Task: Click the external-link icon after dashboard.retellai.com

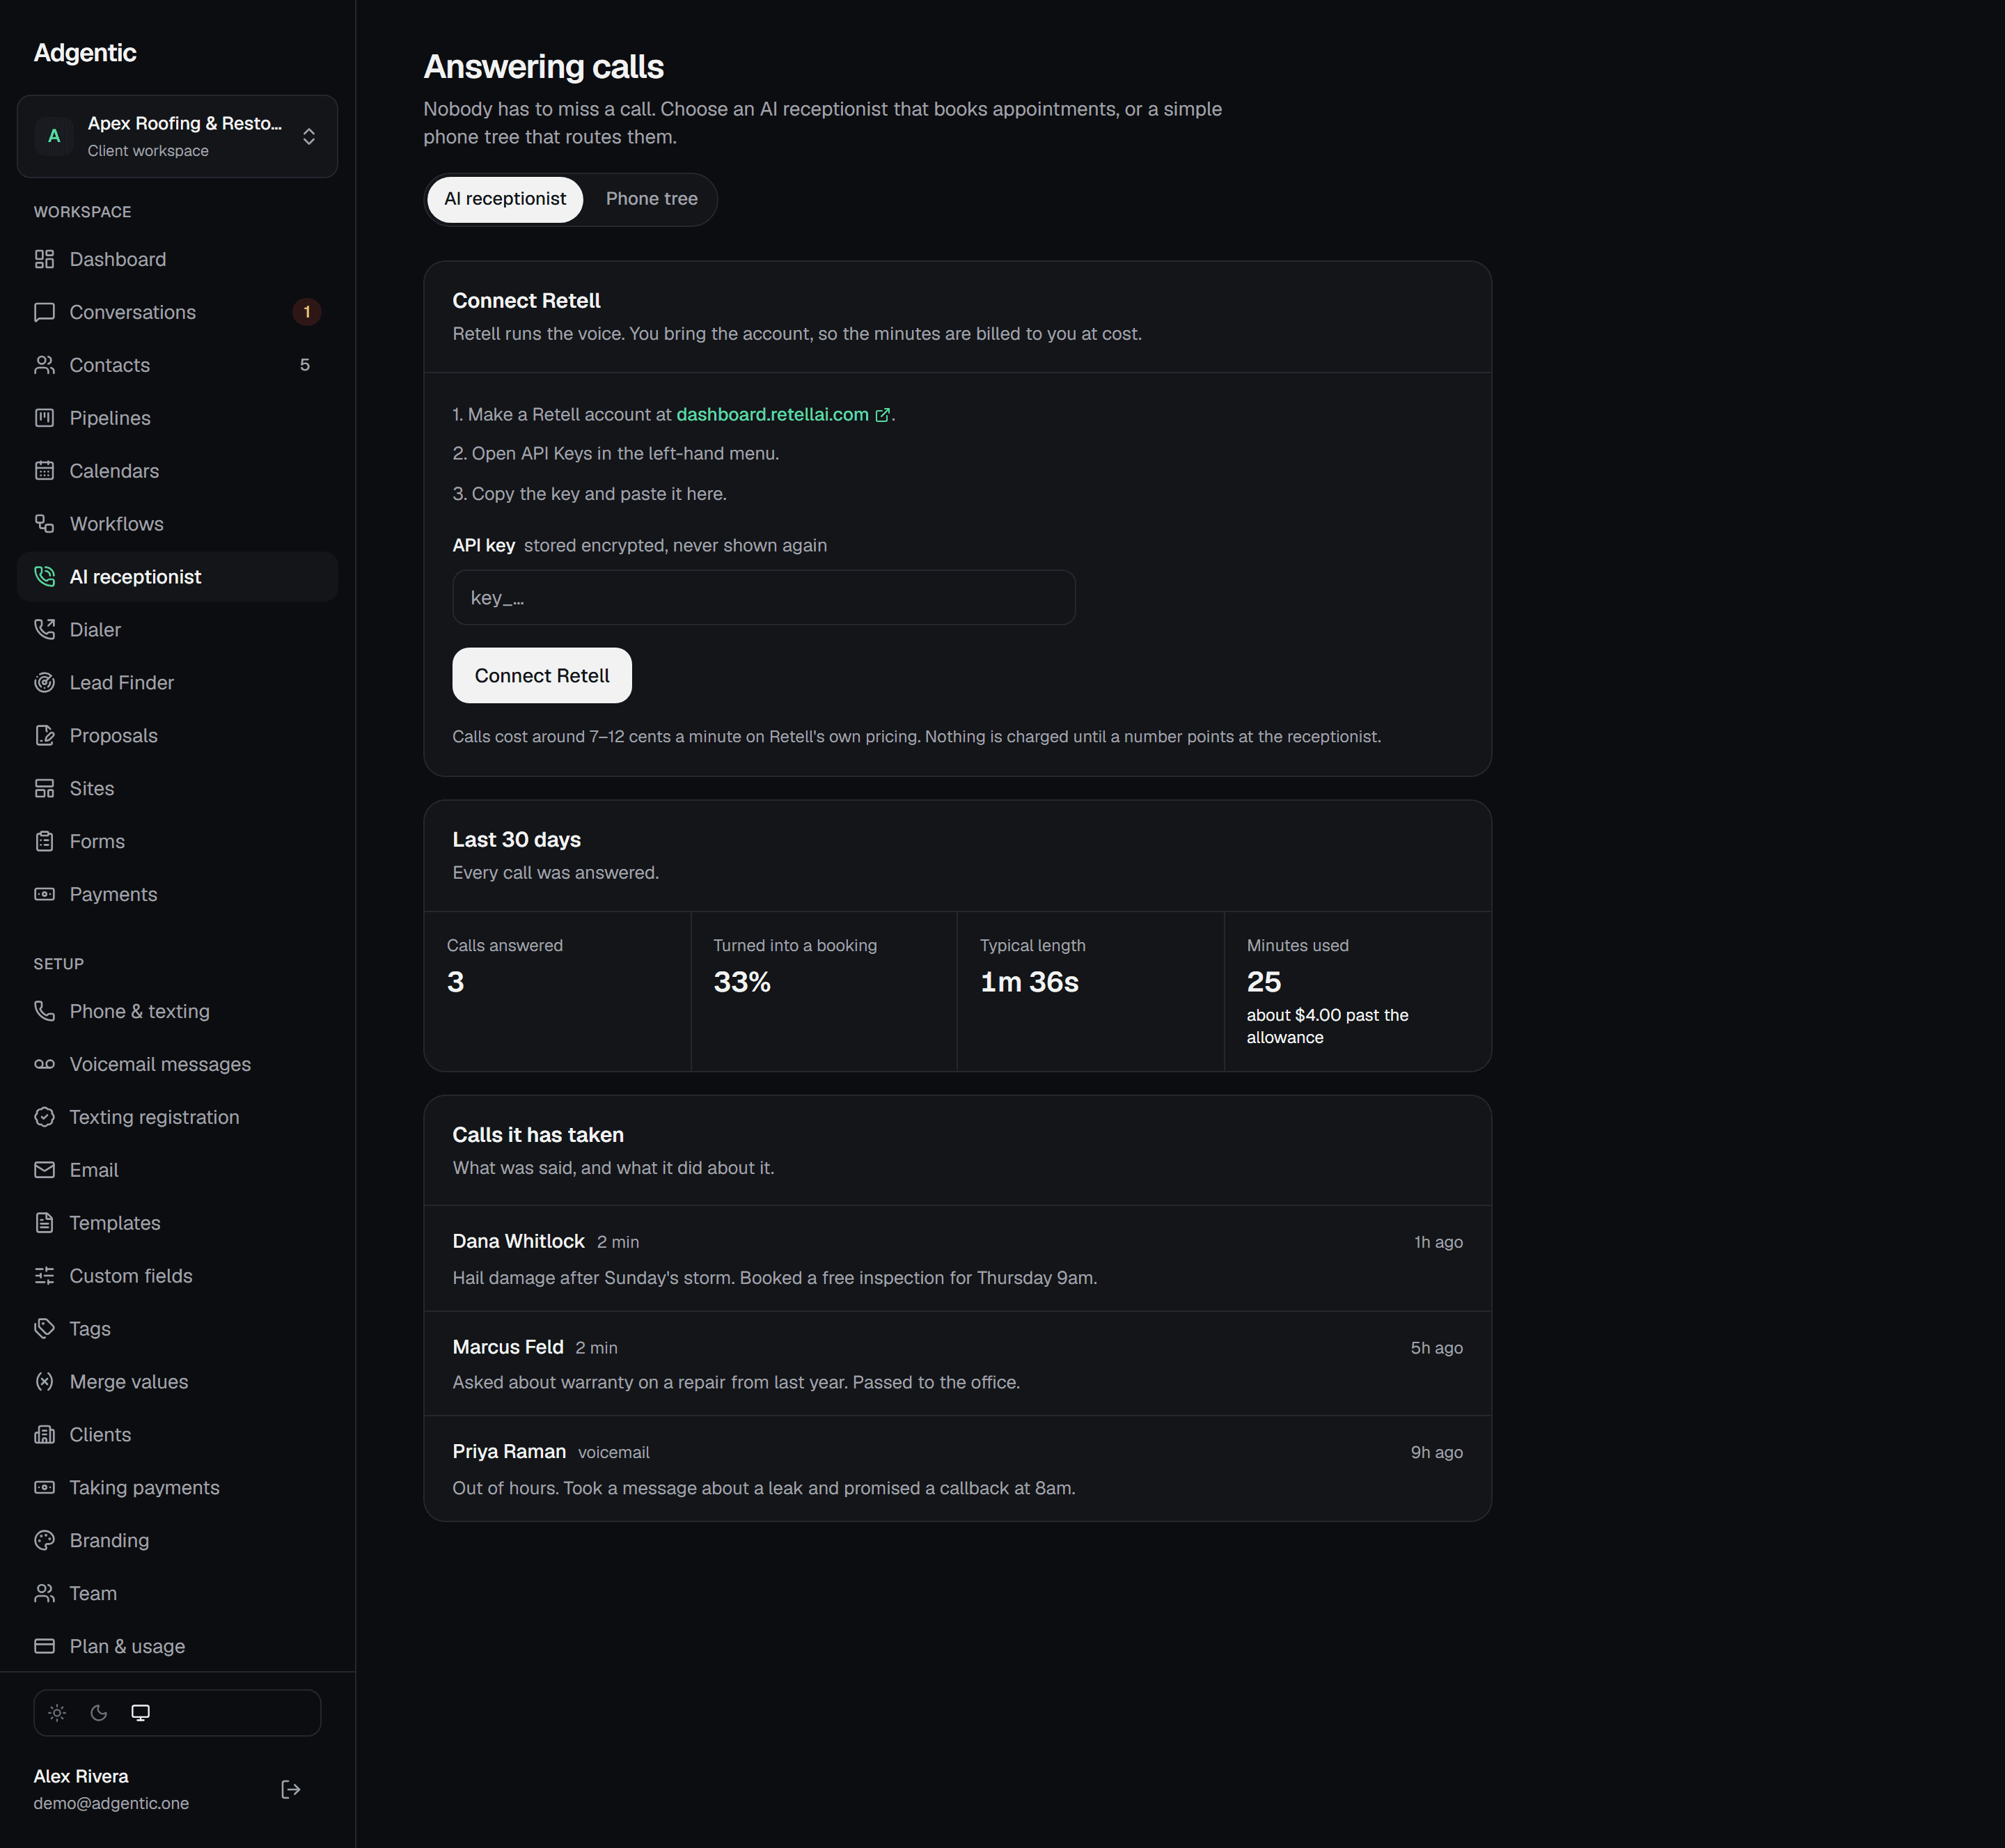Action: click(882, 415)
